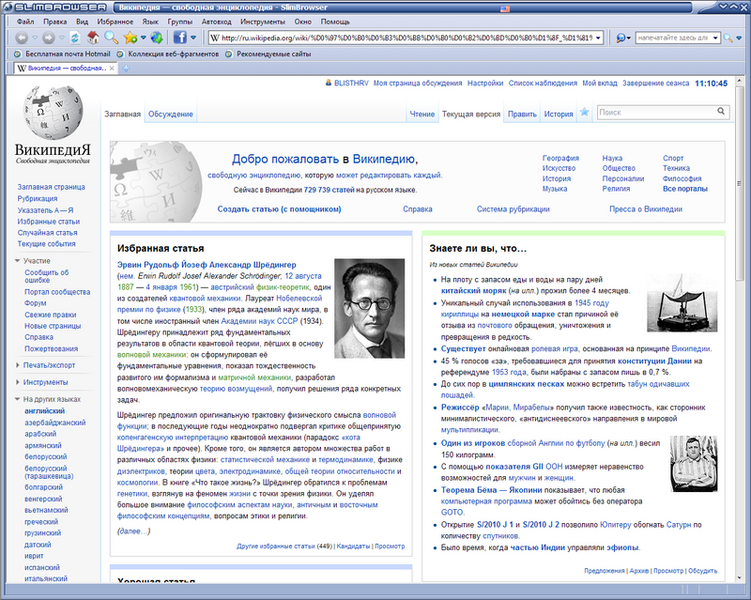751x600 pixels.
Task: Click the recommended sites bookmark icon
Action: [229, 54]
